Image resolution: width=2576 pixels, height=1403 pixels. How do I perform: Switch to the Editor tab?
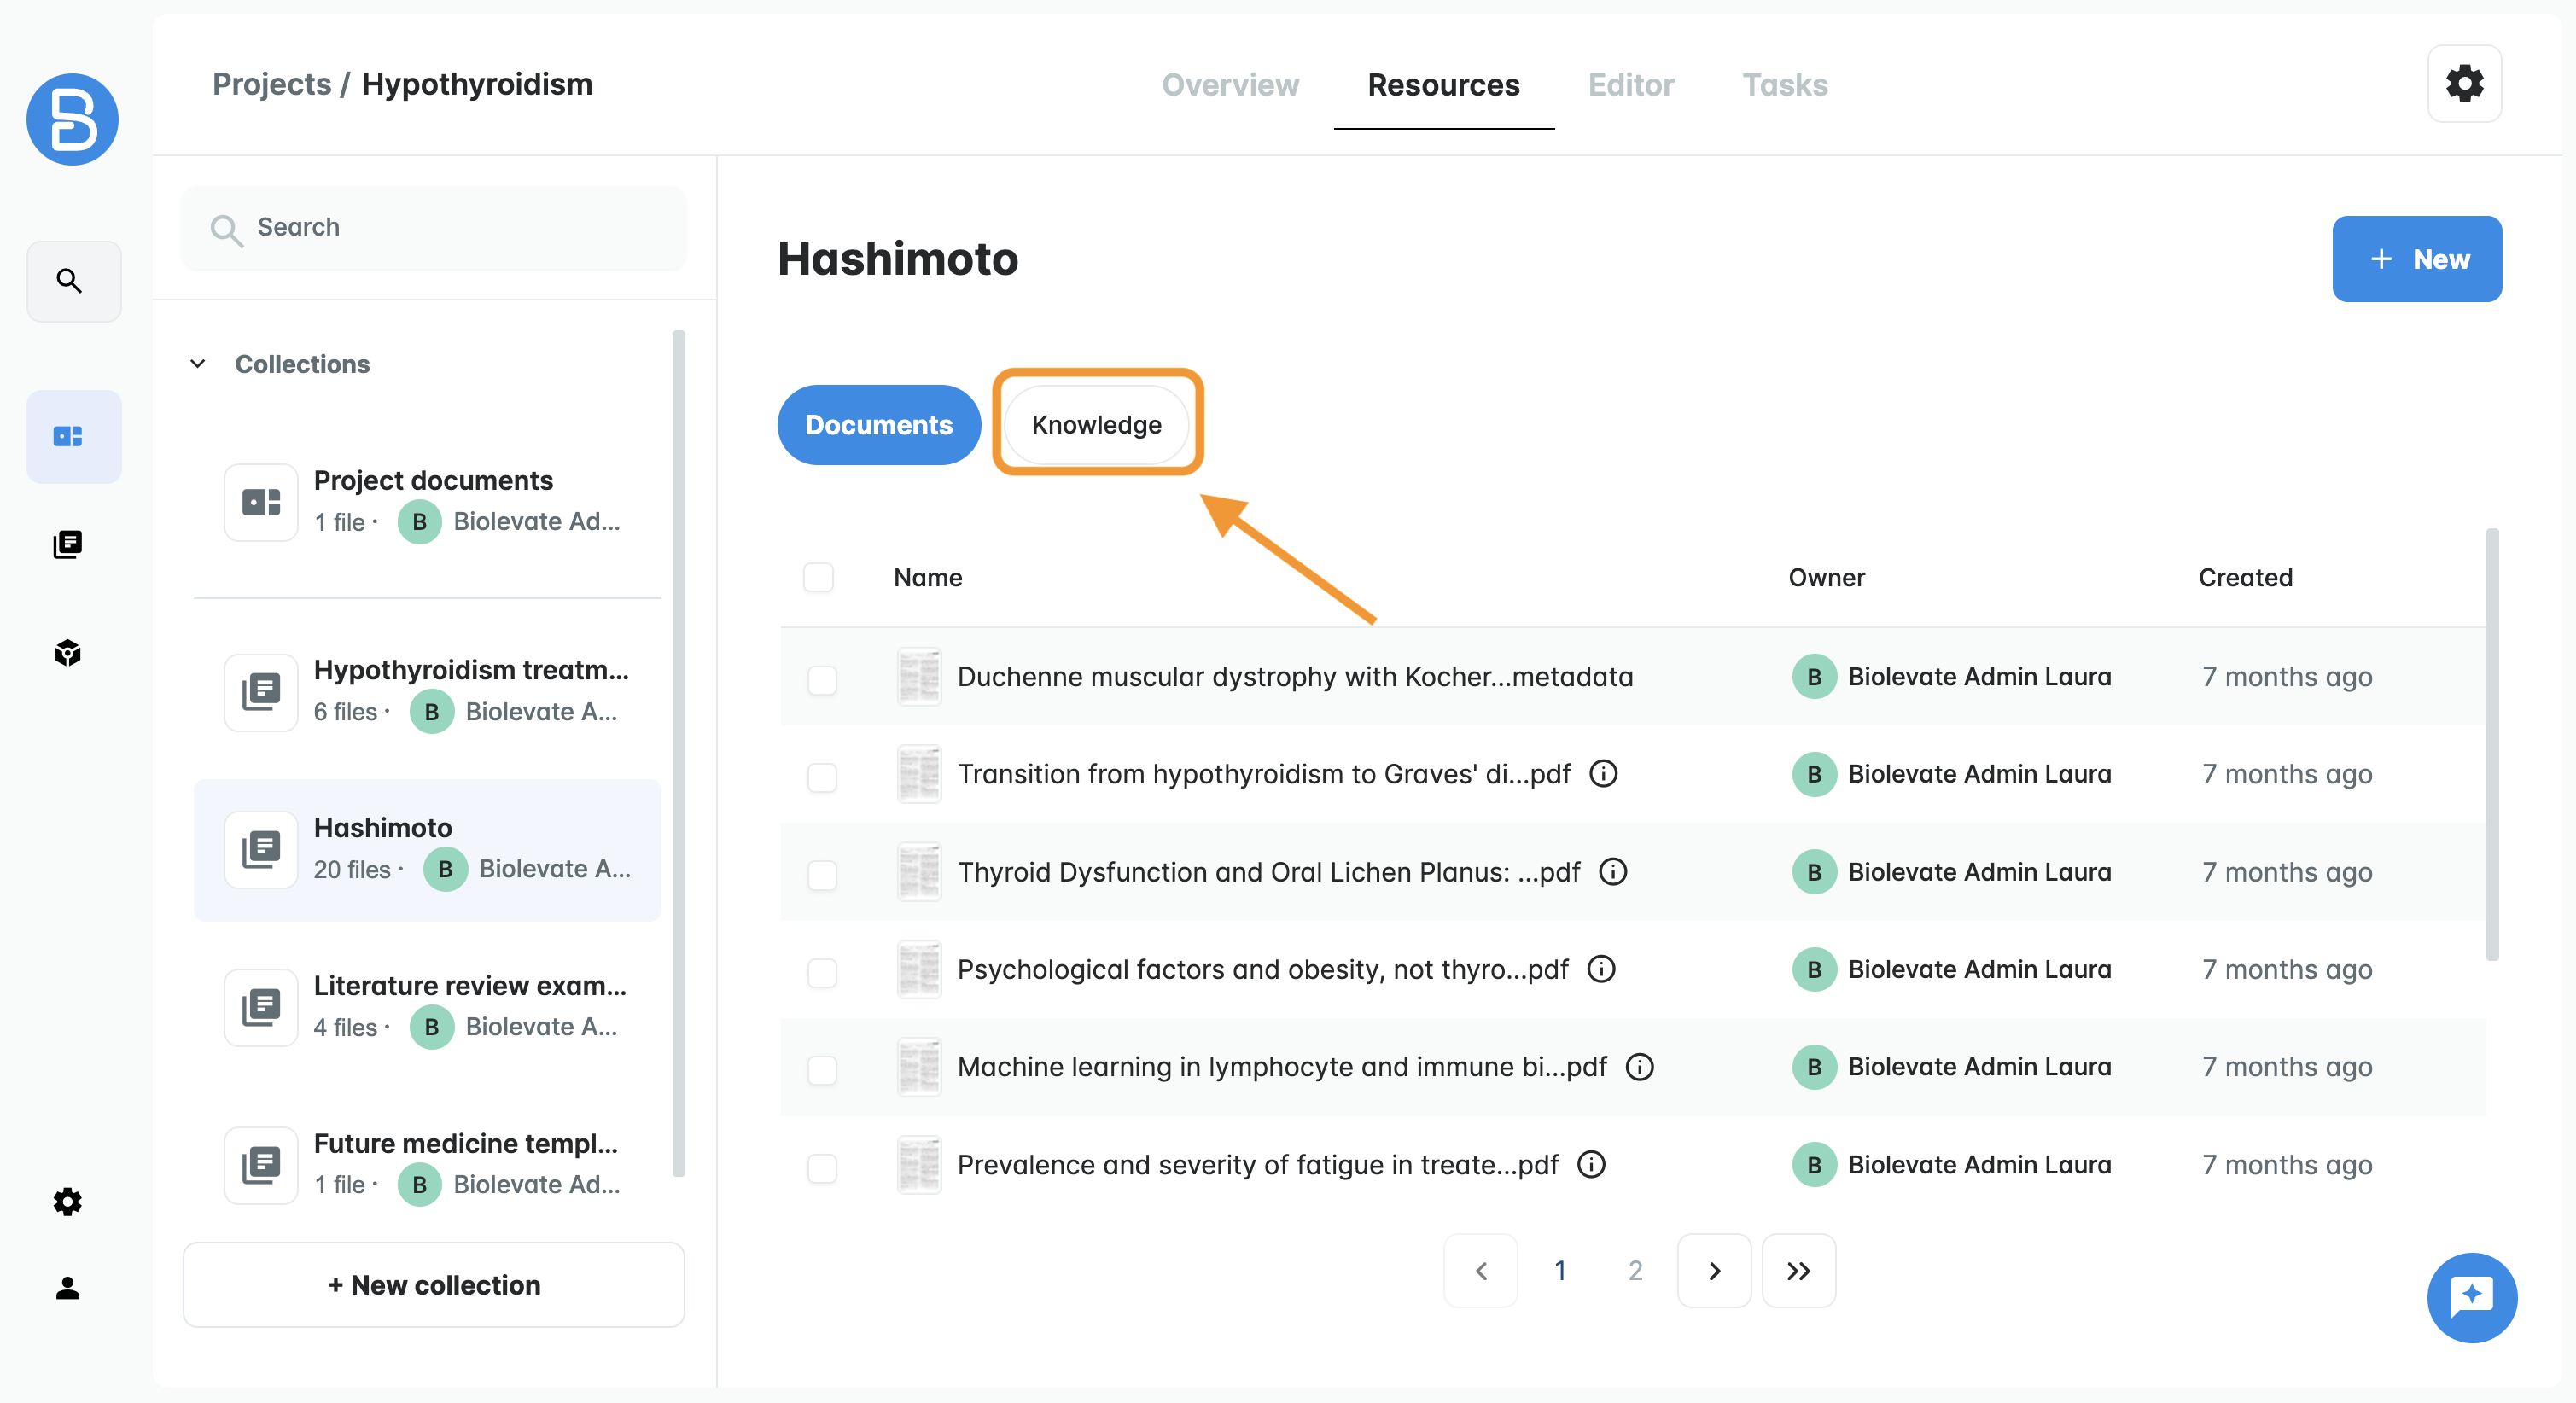pos(1630,85)
